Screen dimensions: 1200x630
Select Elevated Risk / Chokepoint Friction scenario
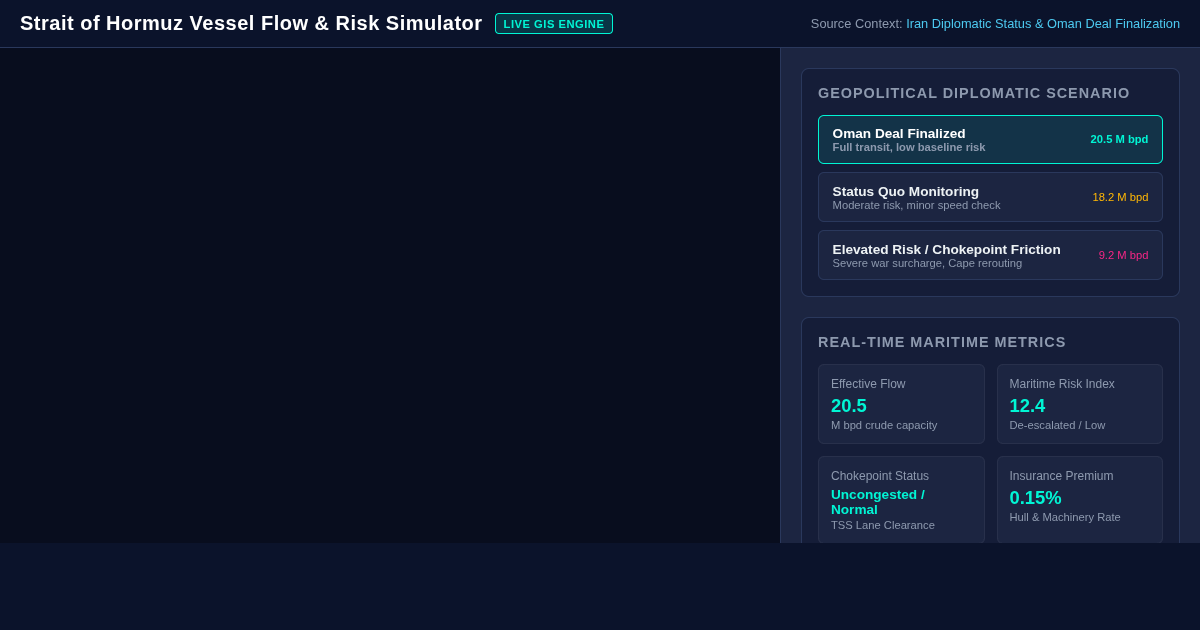(990, 255)
